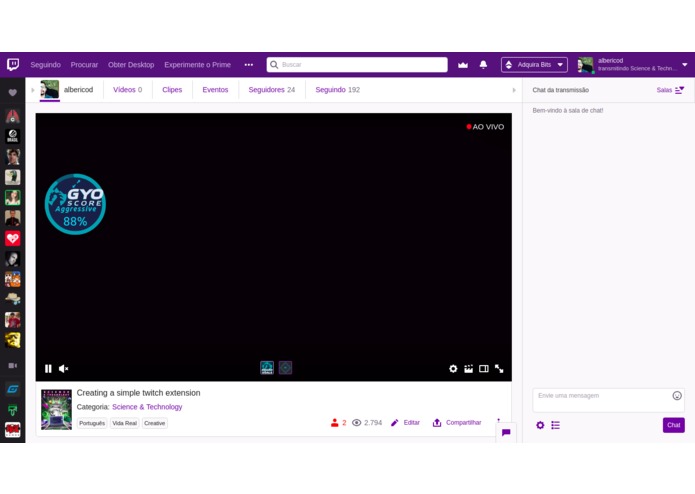Unmute the stream audio
This screenshot has width=695, height=494.
coord(63,369)
